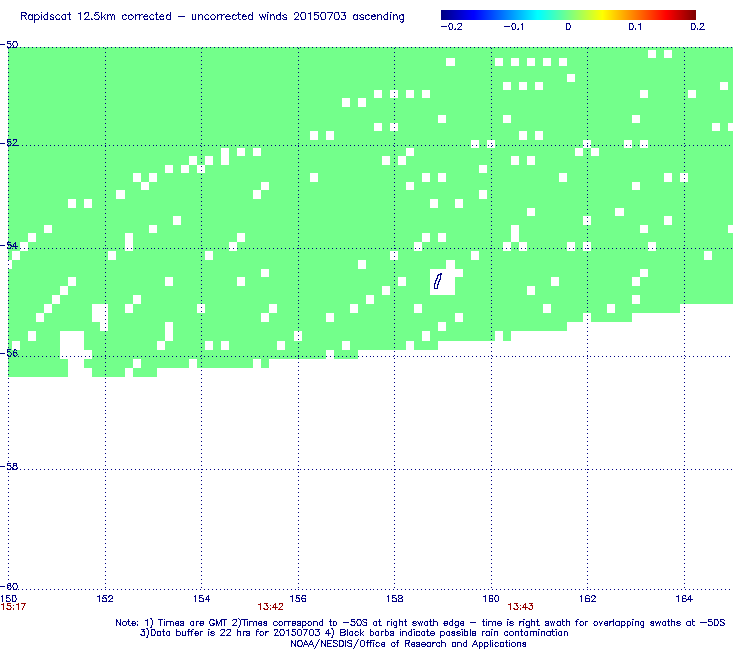Click the 156 longitude axis label

[x=298, y=599]
